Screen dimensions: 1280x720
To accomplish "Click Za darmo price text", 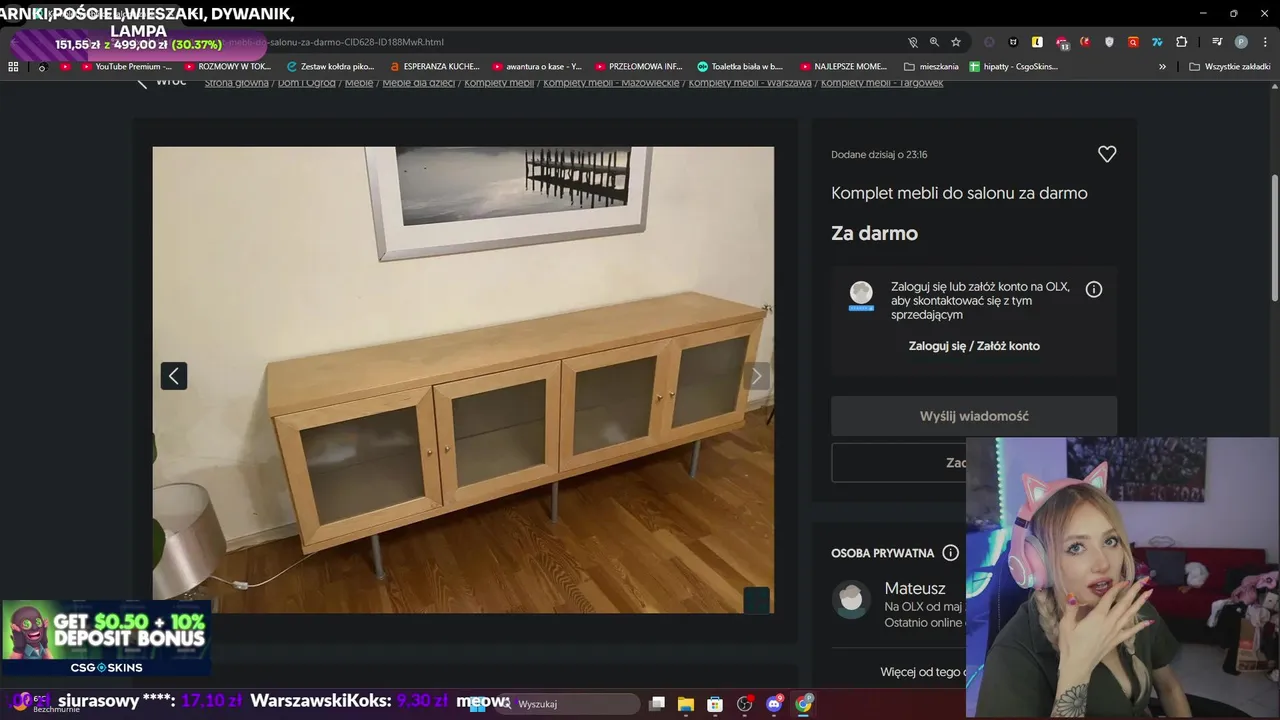I will [874, 233].
